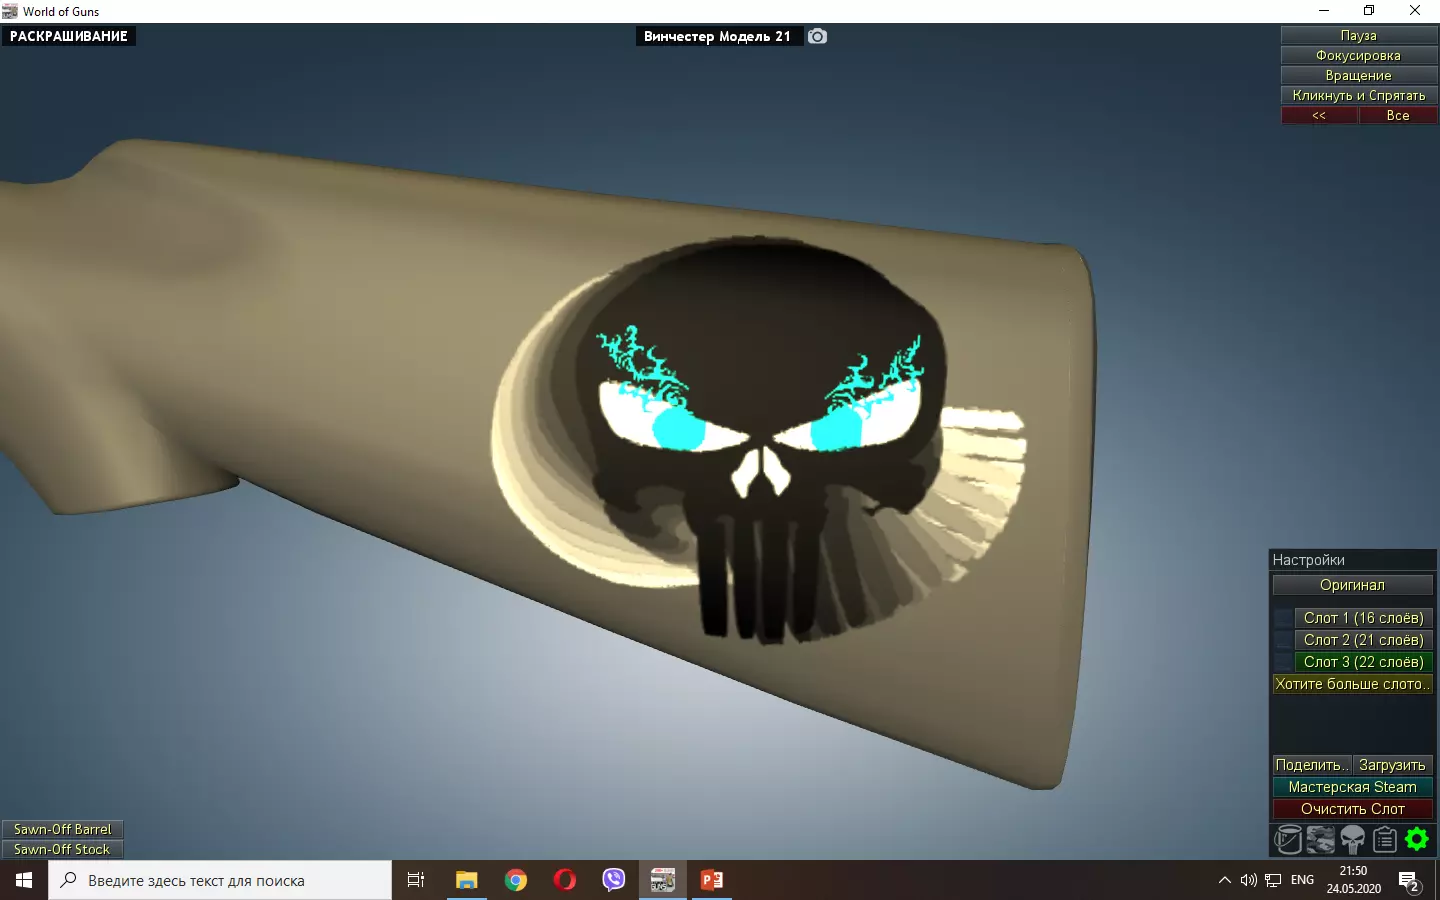Load the Оригинал paint scheme
Viewport: 1440px width, 900px height.
tap(1353, 585)
